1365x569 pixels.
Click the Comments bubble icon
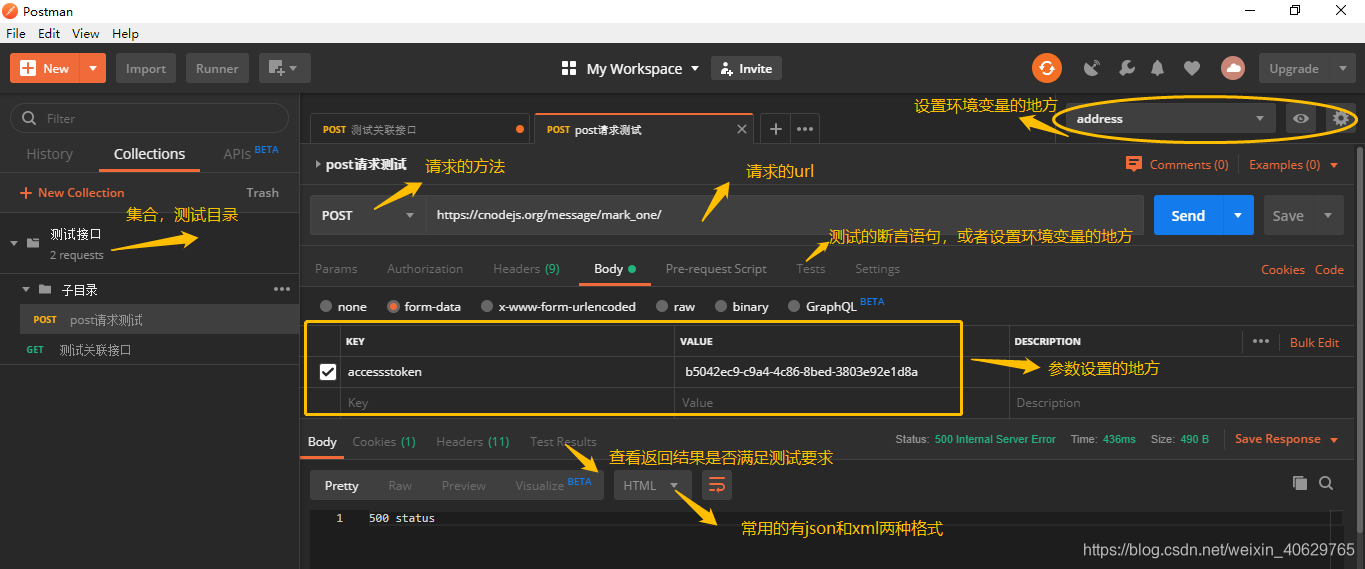point(1133,164)
